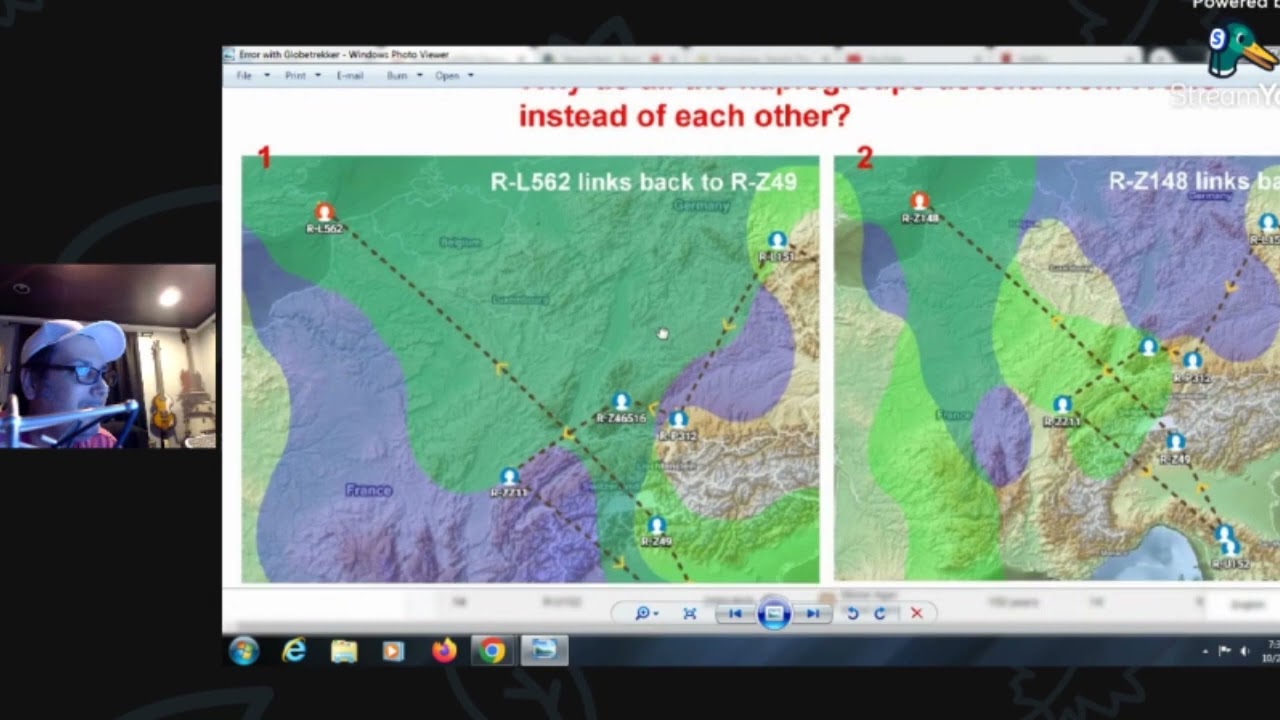Click the R-P312 marker on map 1

pos(678,420)
